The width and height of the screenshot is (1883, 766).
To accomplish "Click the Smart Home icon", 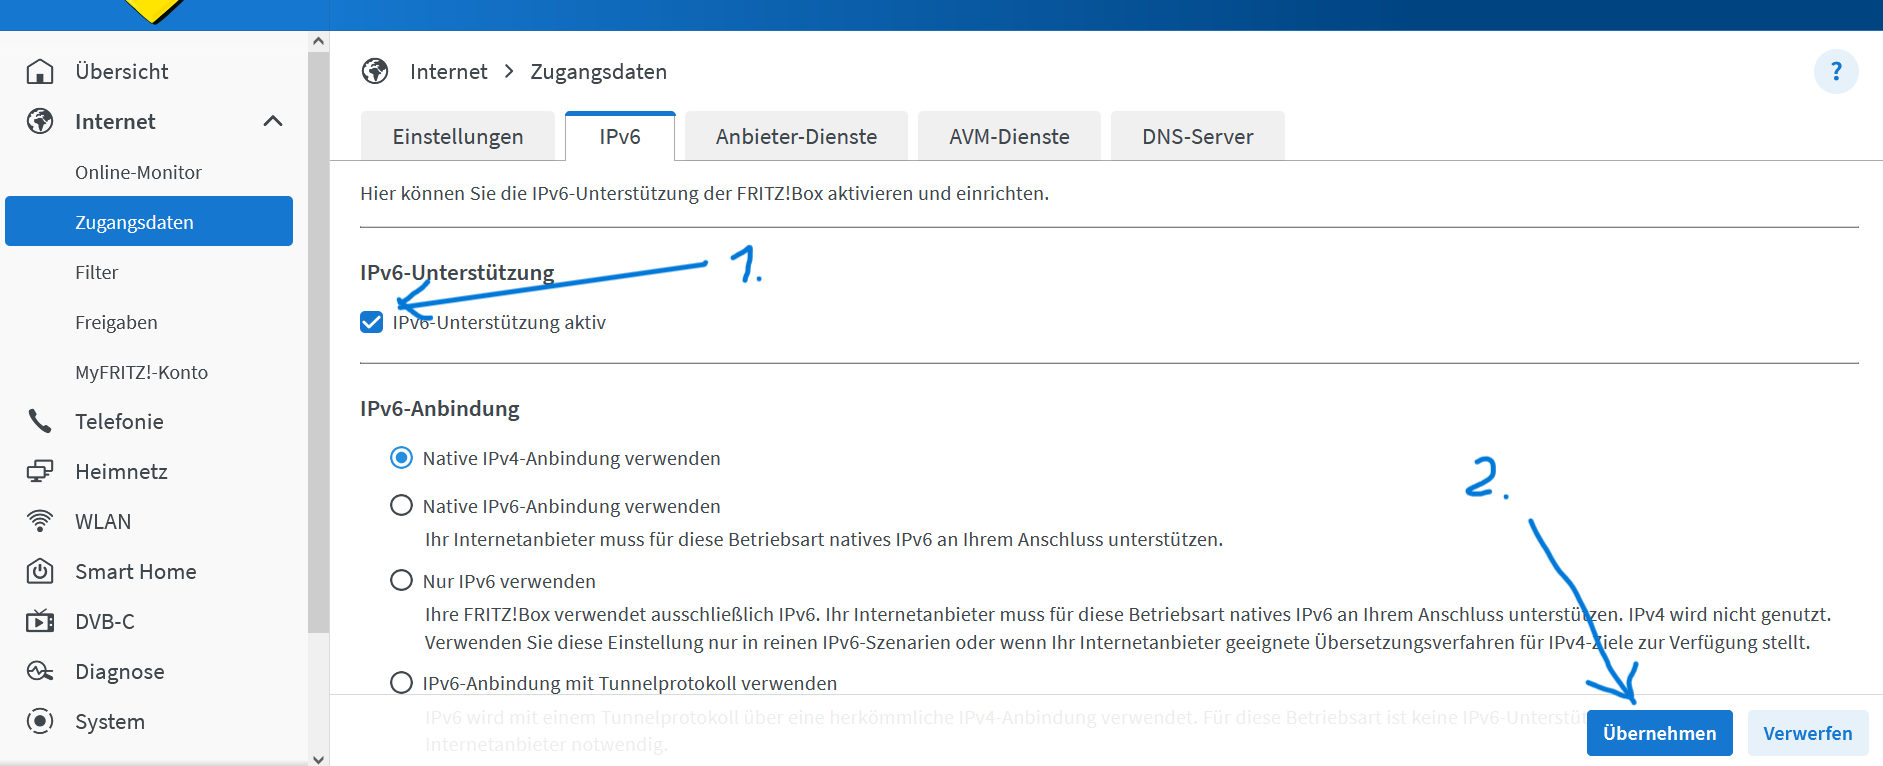I will point(40,571).
